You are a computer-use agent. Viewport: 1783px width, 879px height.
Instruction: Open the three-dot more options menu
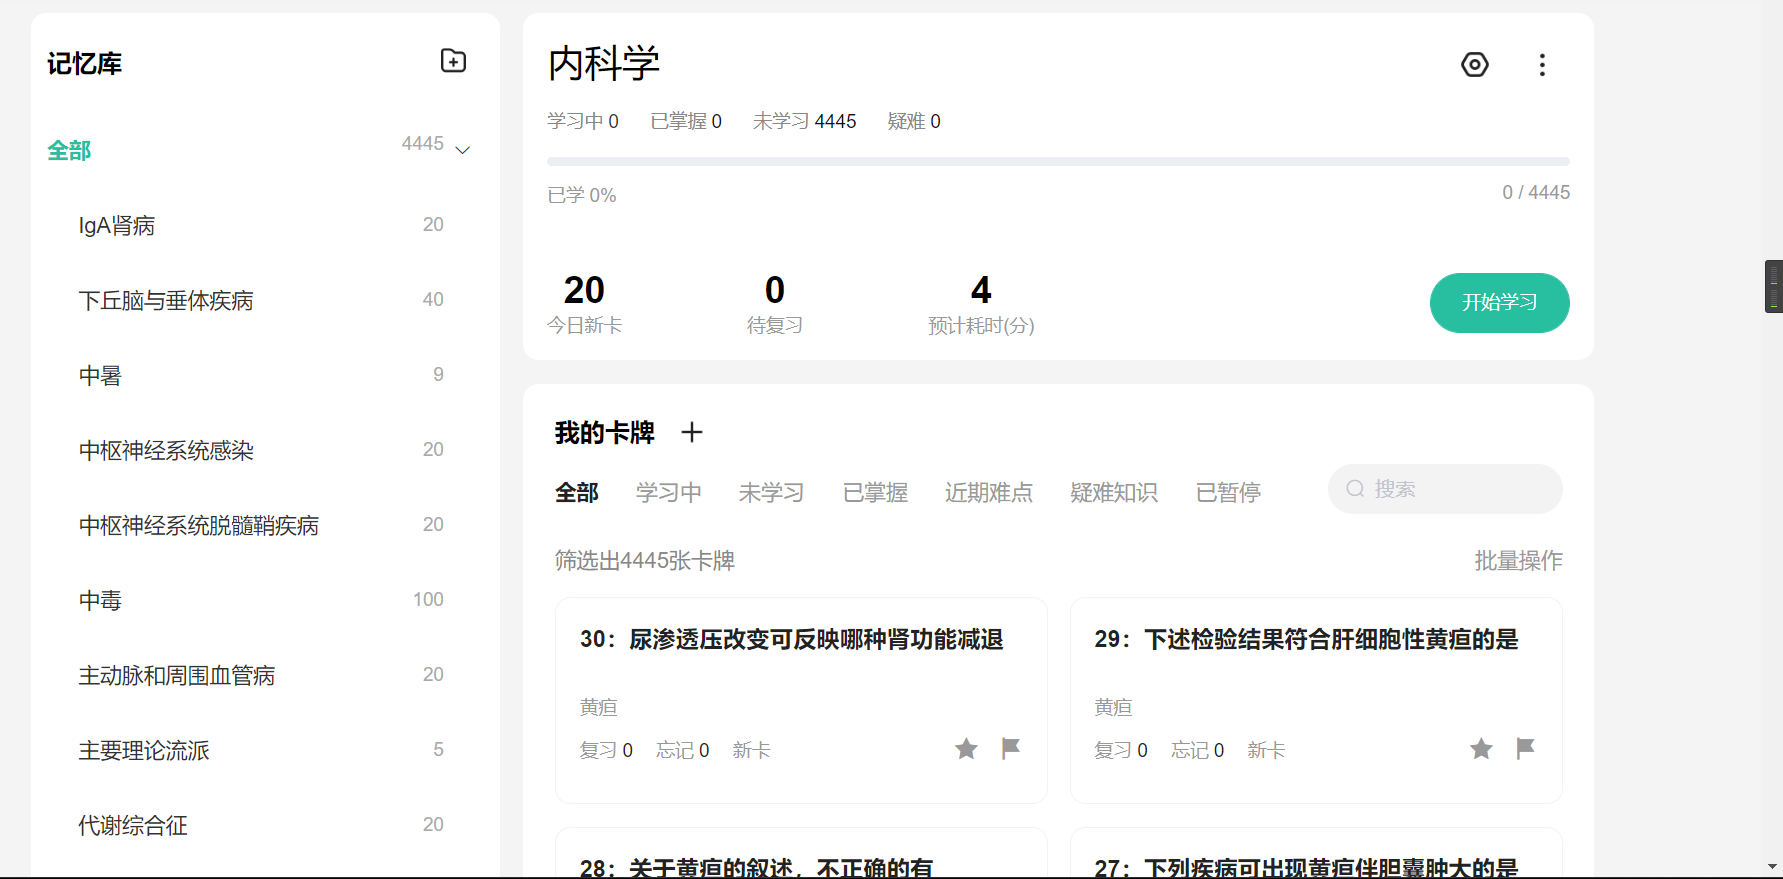[1542, 65]
